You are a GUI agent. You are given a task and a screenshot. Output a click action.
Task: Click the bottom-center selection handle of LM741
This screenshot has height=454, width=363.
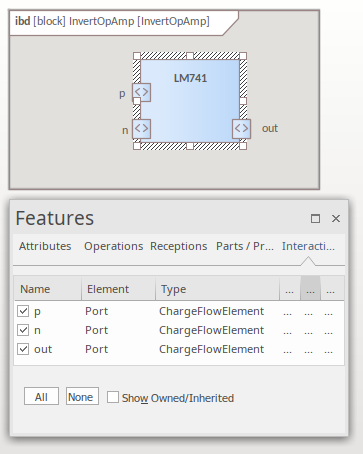coord(190,146)
